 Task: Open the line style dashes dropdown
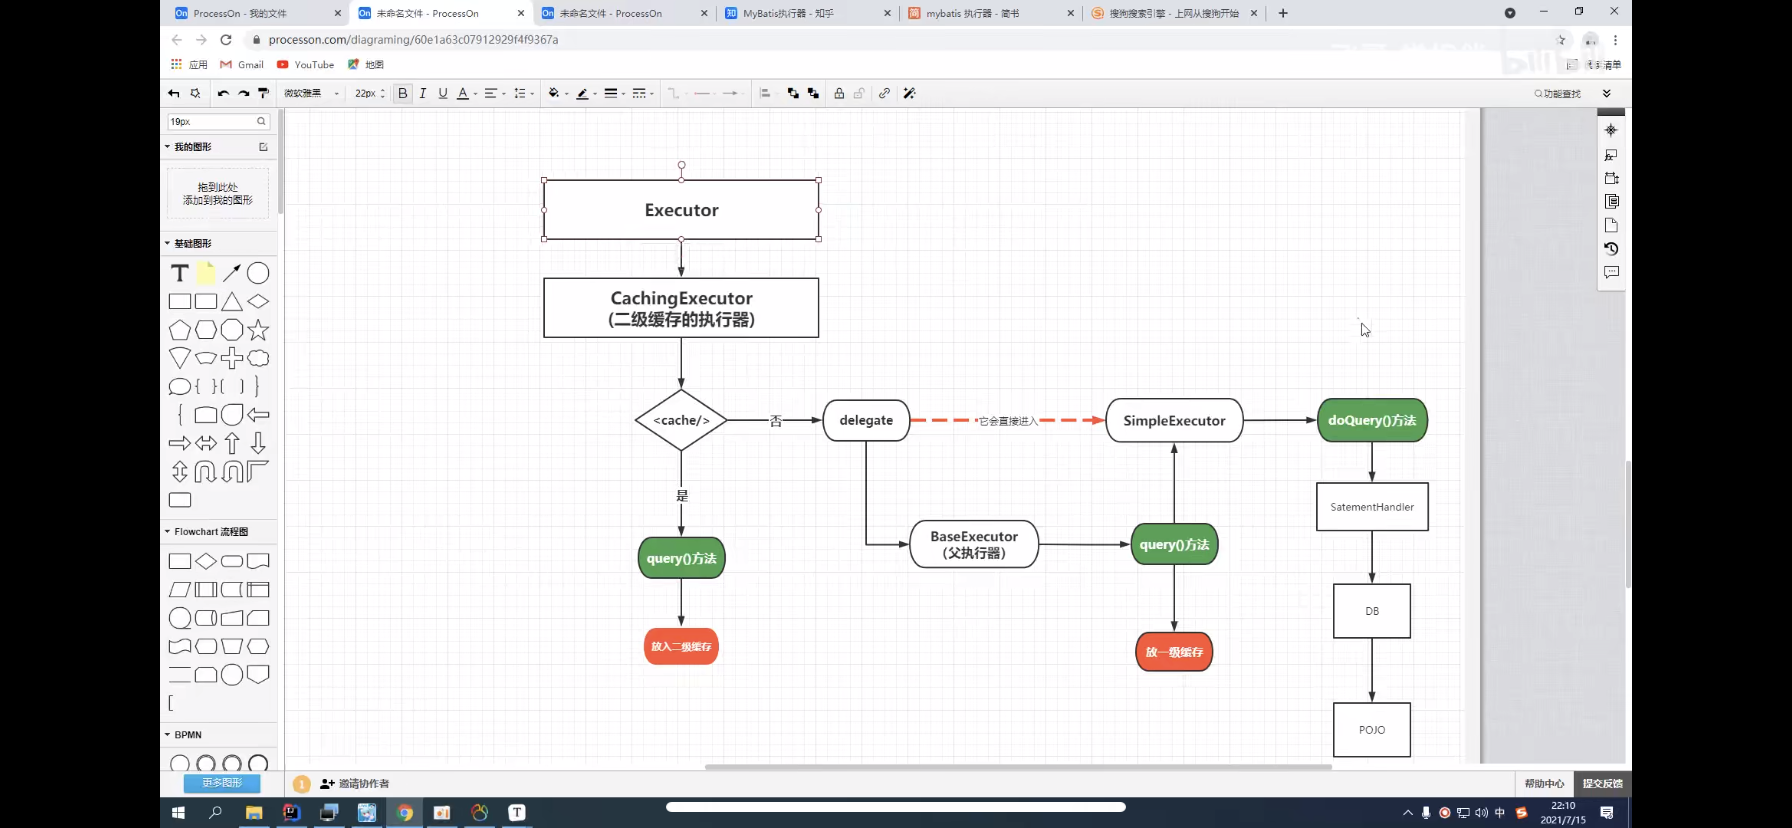point(643,93)
